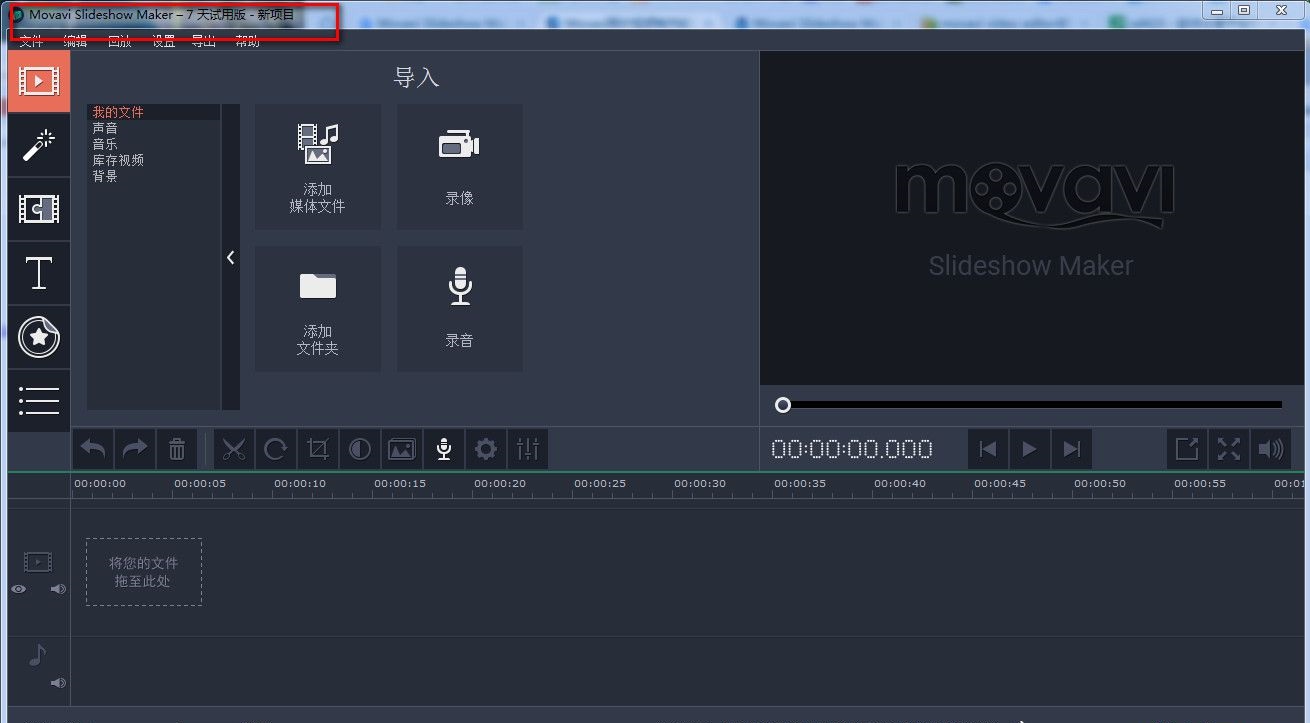Image resolution: width=1310 pixels, height=723 pixels.
Task: Click the Undo arrow in the toolbar
Action: coord(93,450)
